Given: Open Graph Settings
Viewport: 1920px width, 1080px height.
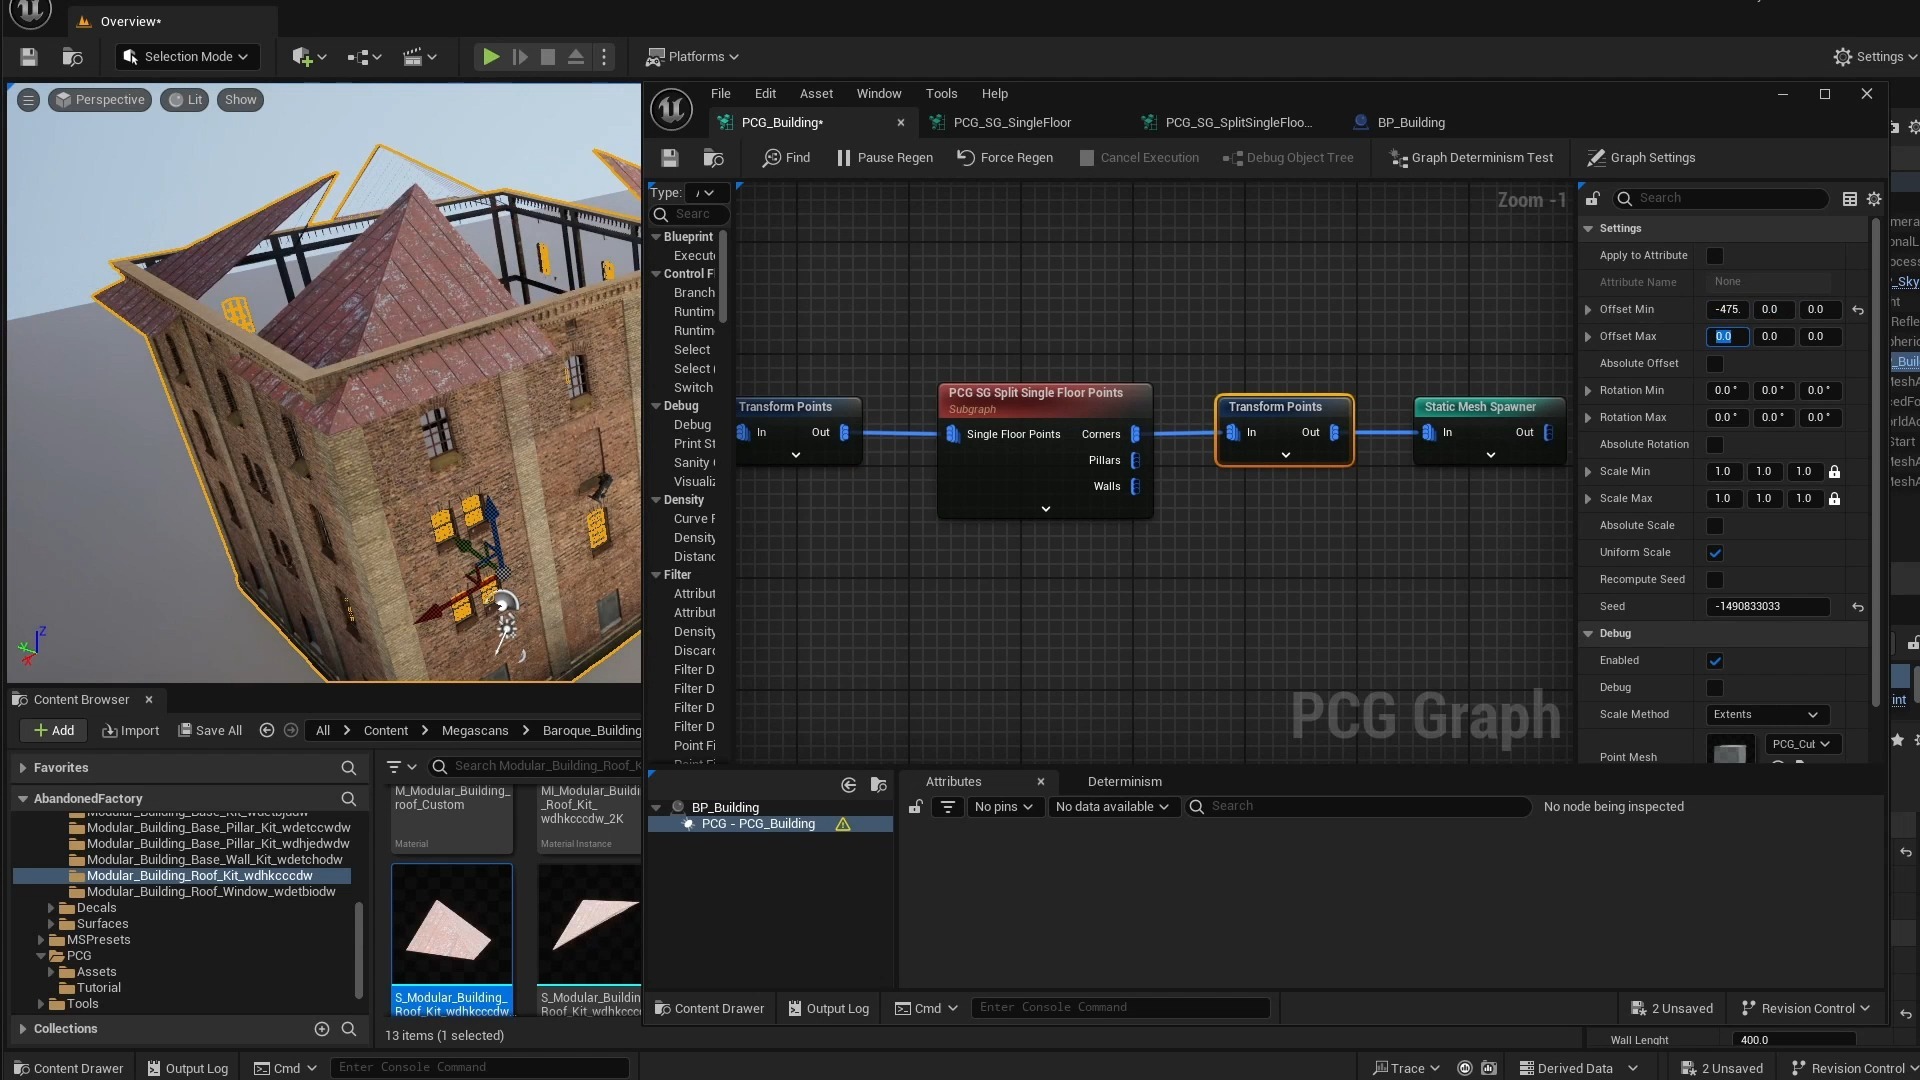Looking at the screenshot, I should coord(1641,158).
